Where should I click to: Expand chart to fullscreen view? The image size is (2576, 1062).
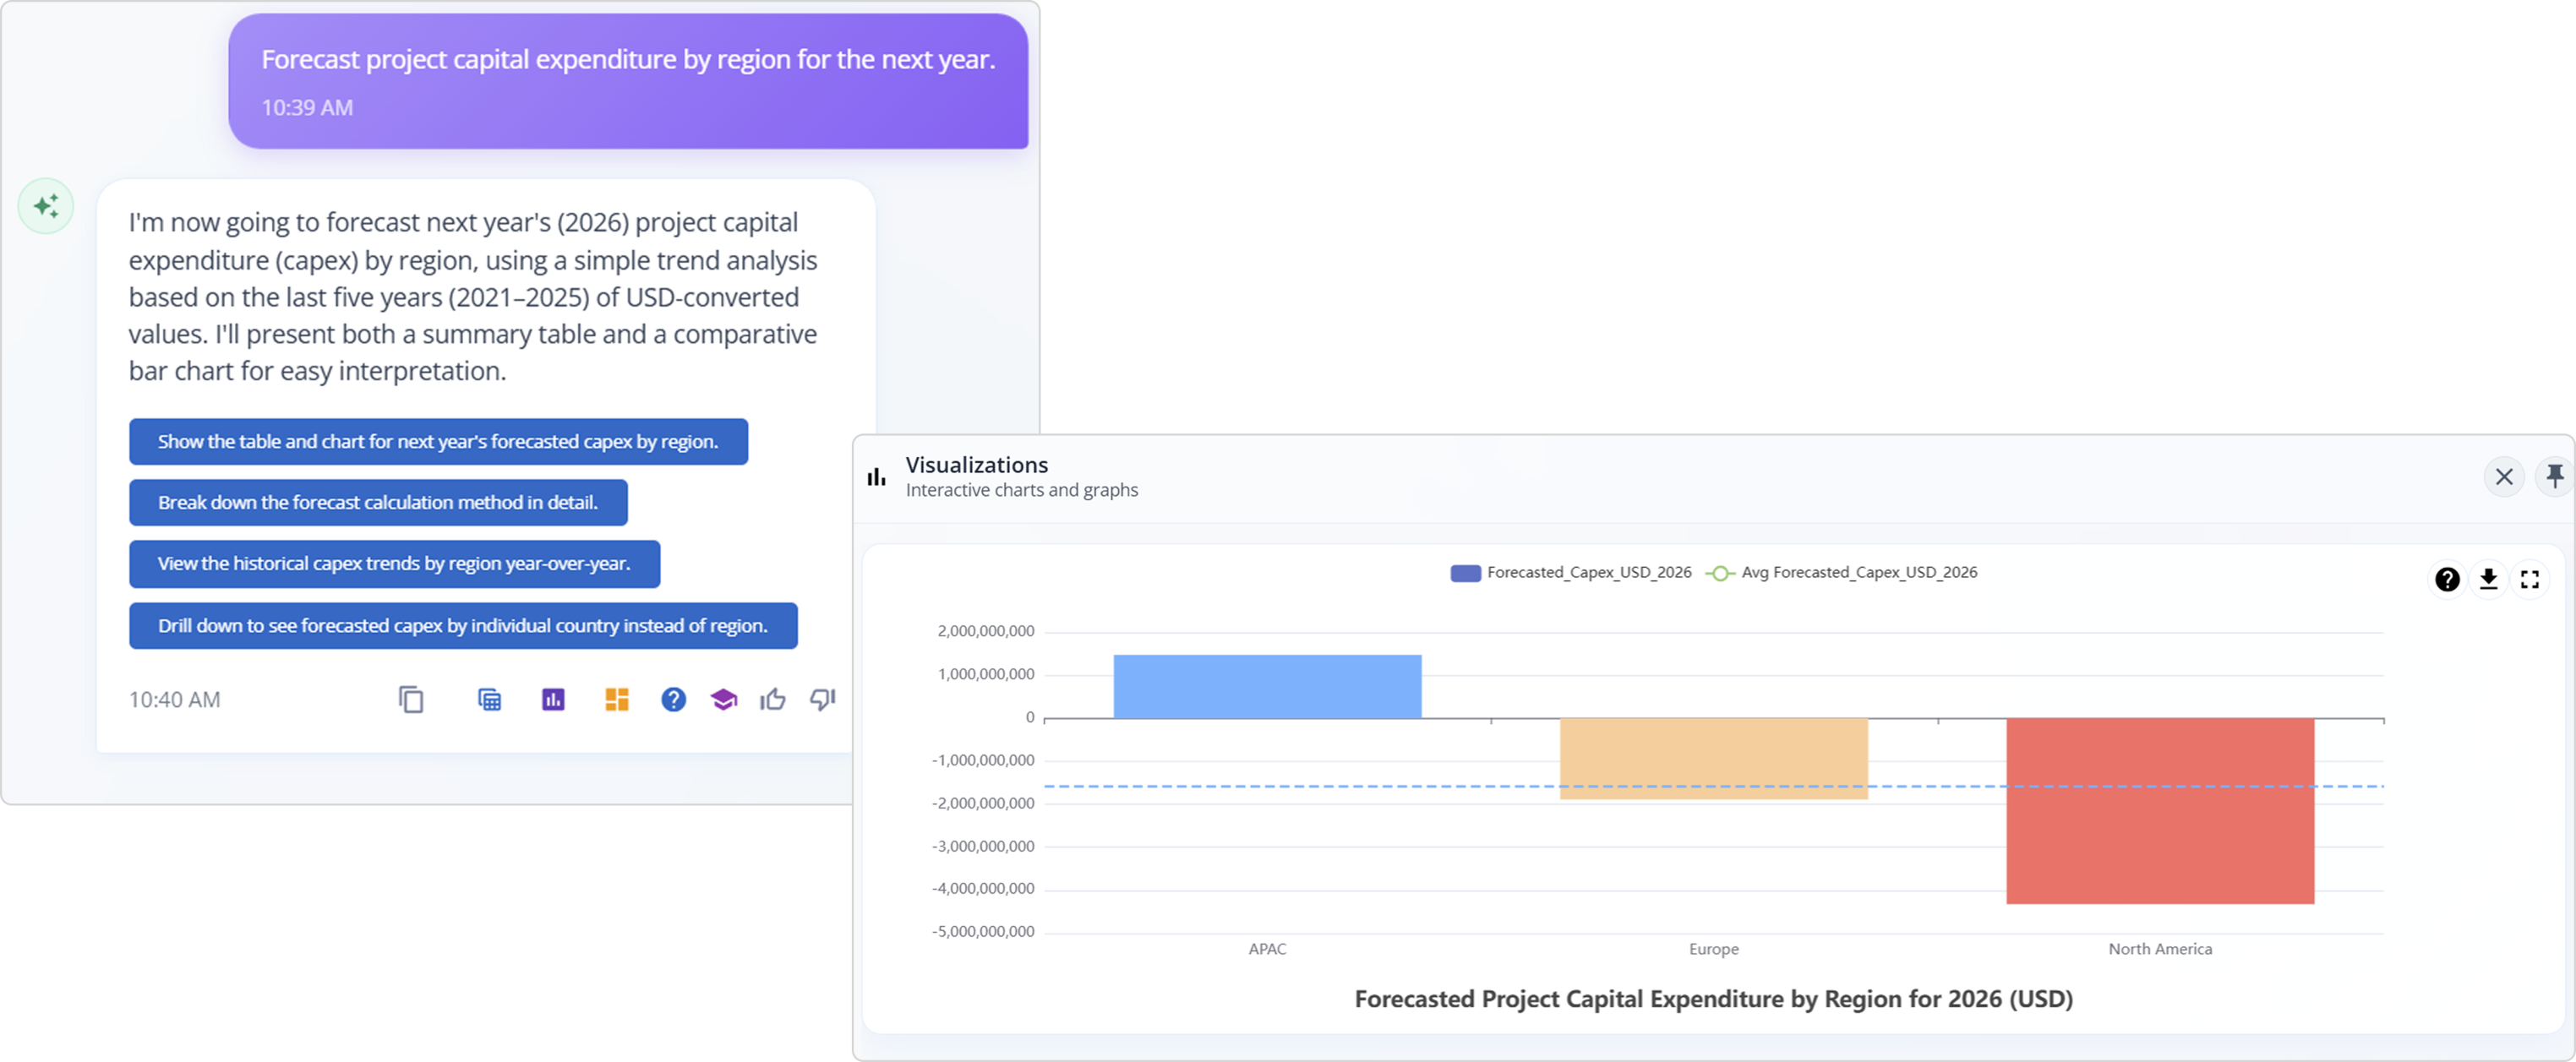(x=2530, y=579)
